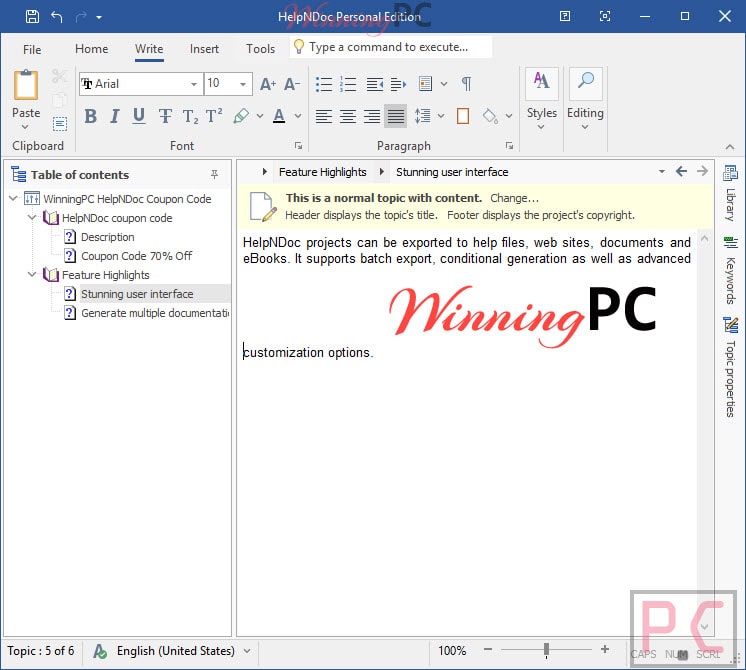746x670 pixels.
Task: Switch to the Write tab
Action: (149, 49)
